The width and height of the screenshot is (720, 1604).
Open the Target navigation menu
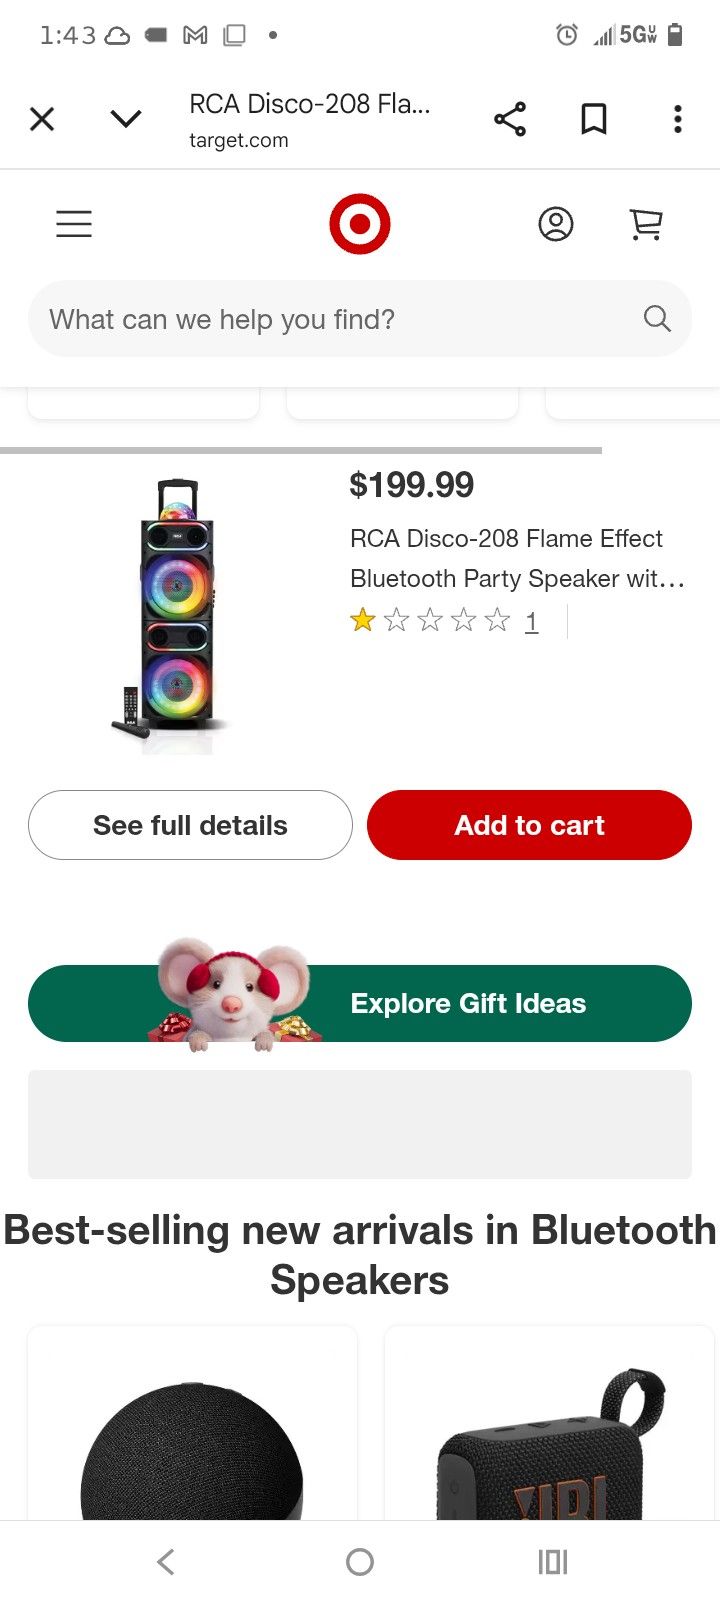click(x=73, y=224)
